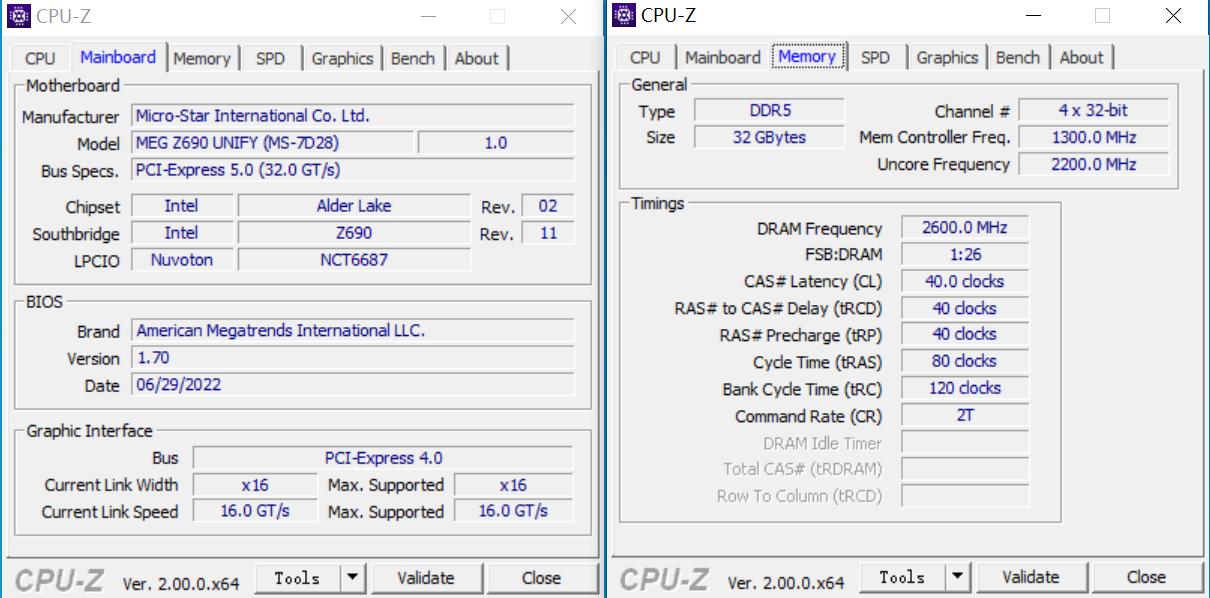Open the Memory tab in left window
Image resolution: width=1210 pixels, height=598 pixels.
201,58
